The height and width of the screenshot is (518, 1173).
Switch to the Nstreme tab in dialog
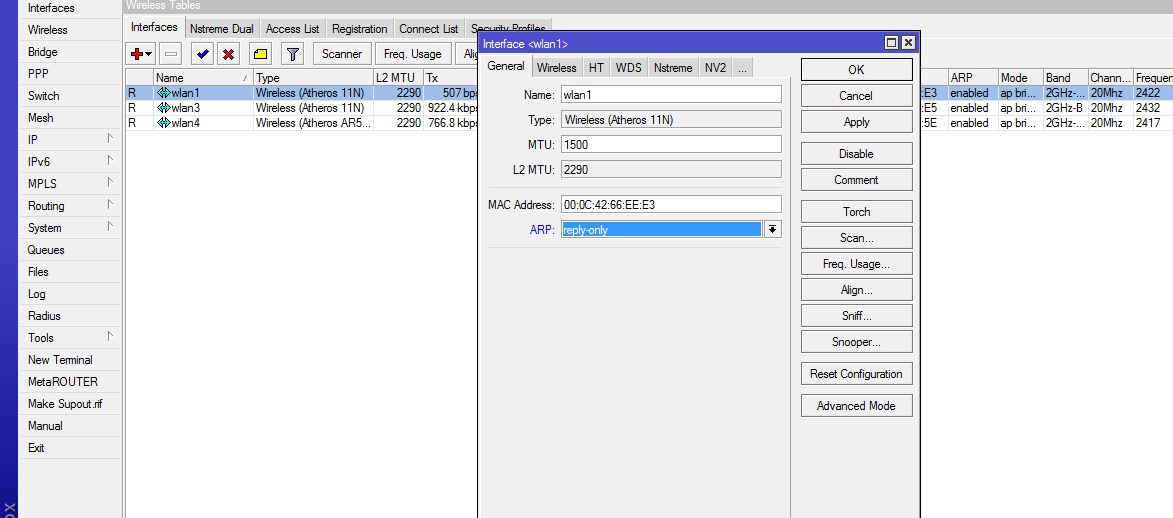(x=673, y=67)
